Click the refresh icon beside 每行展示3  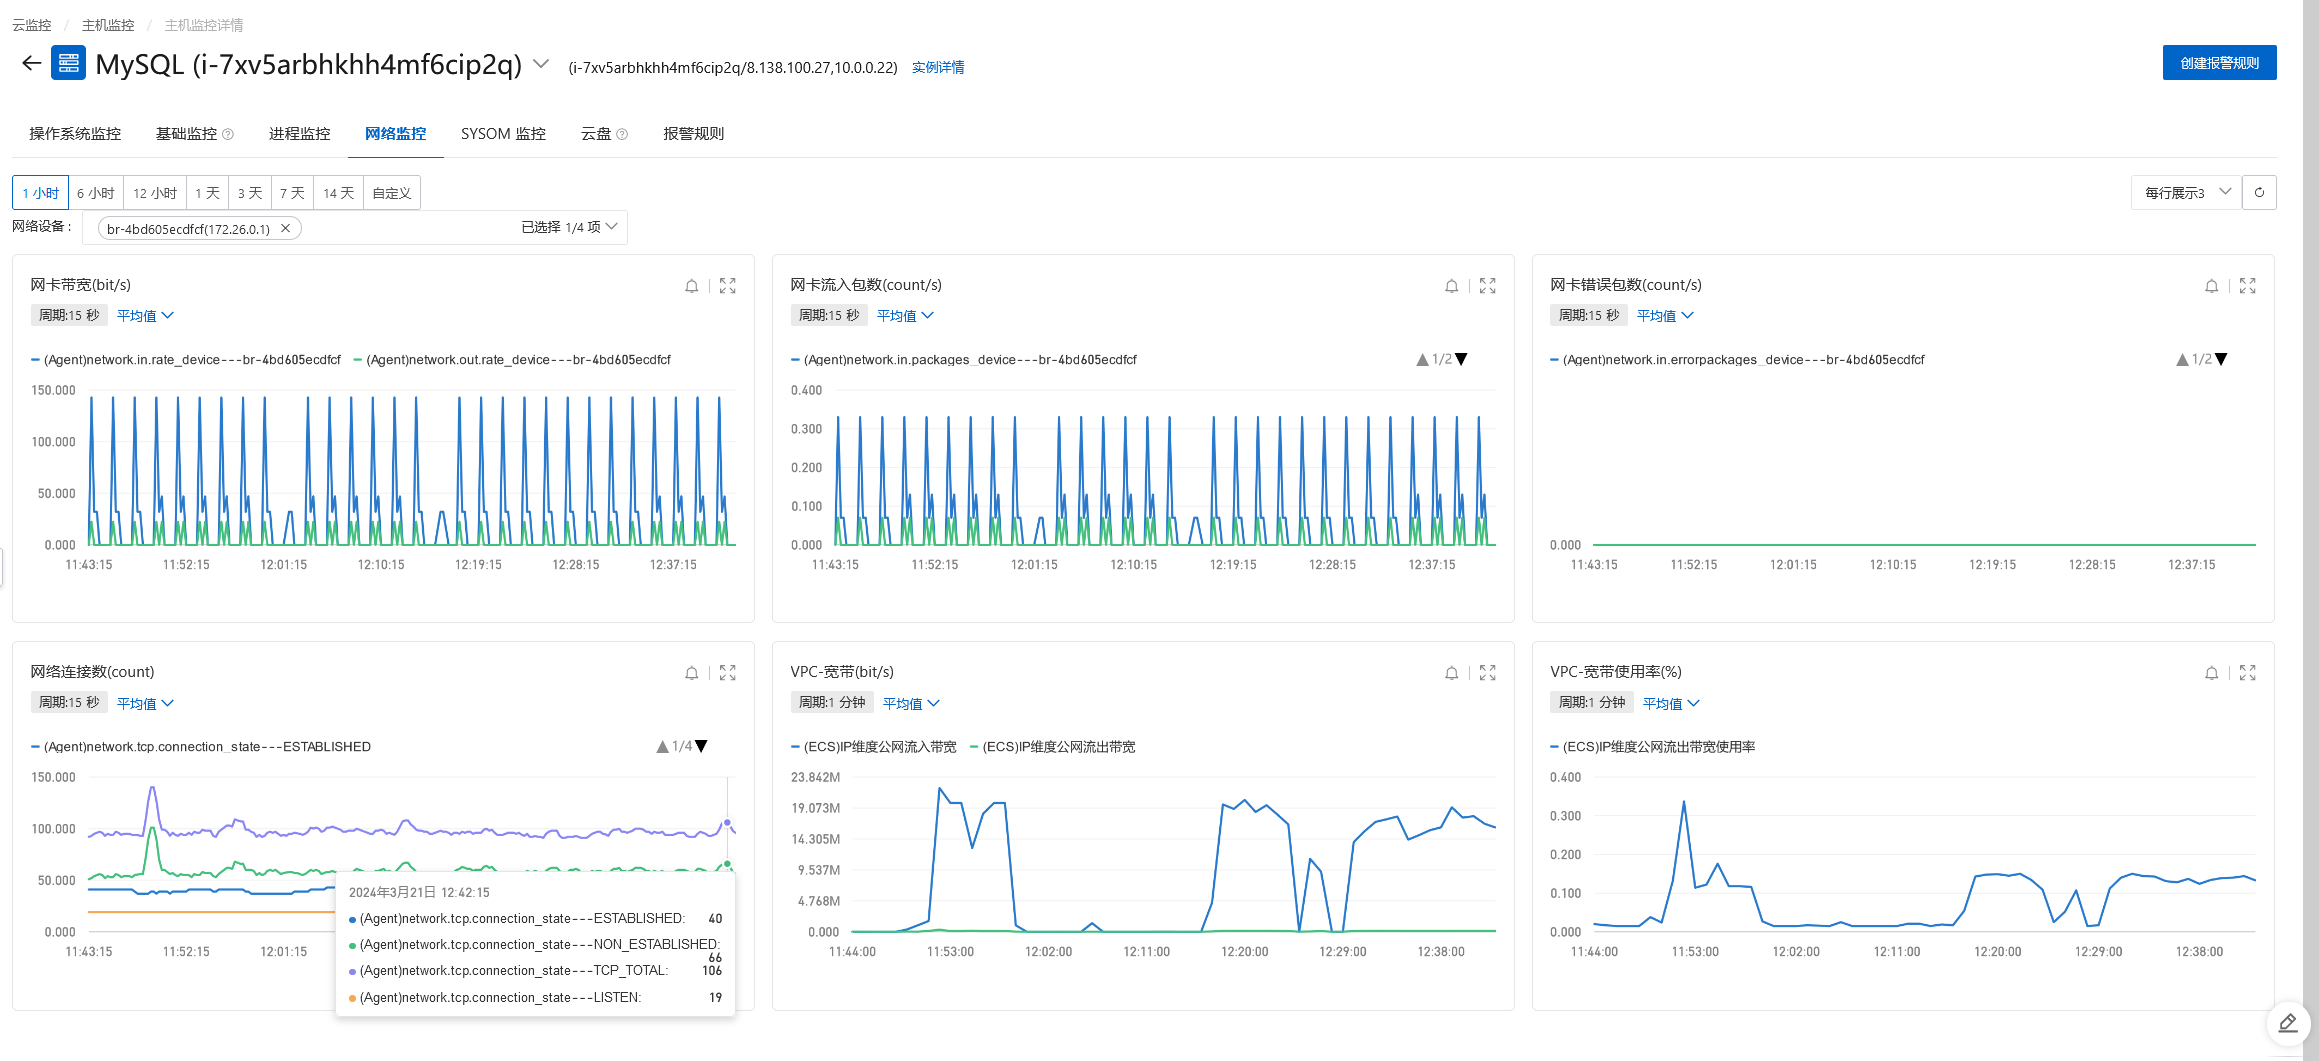(x=2259, y=192)
